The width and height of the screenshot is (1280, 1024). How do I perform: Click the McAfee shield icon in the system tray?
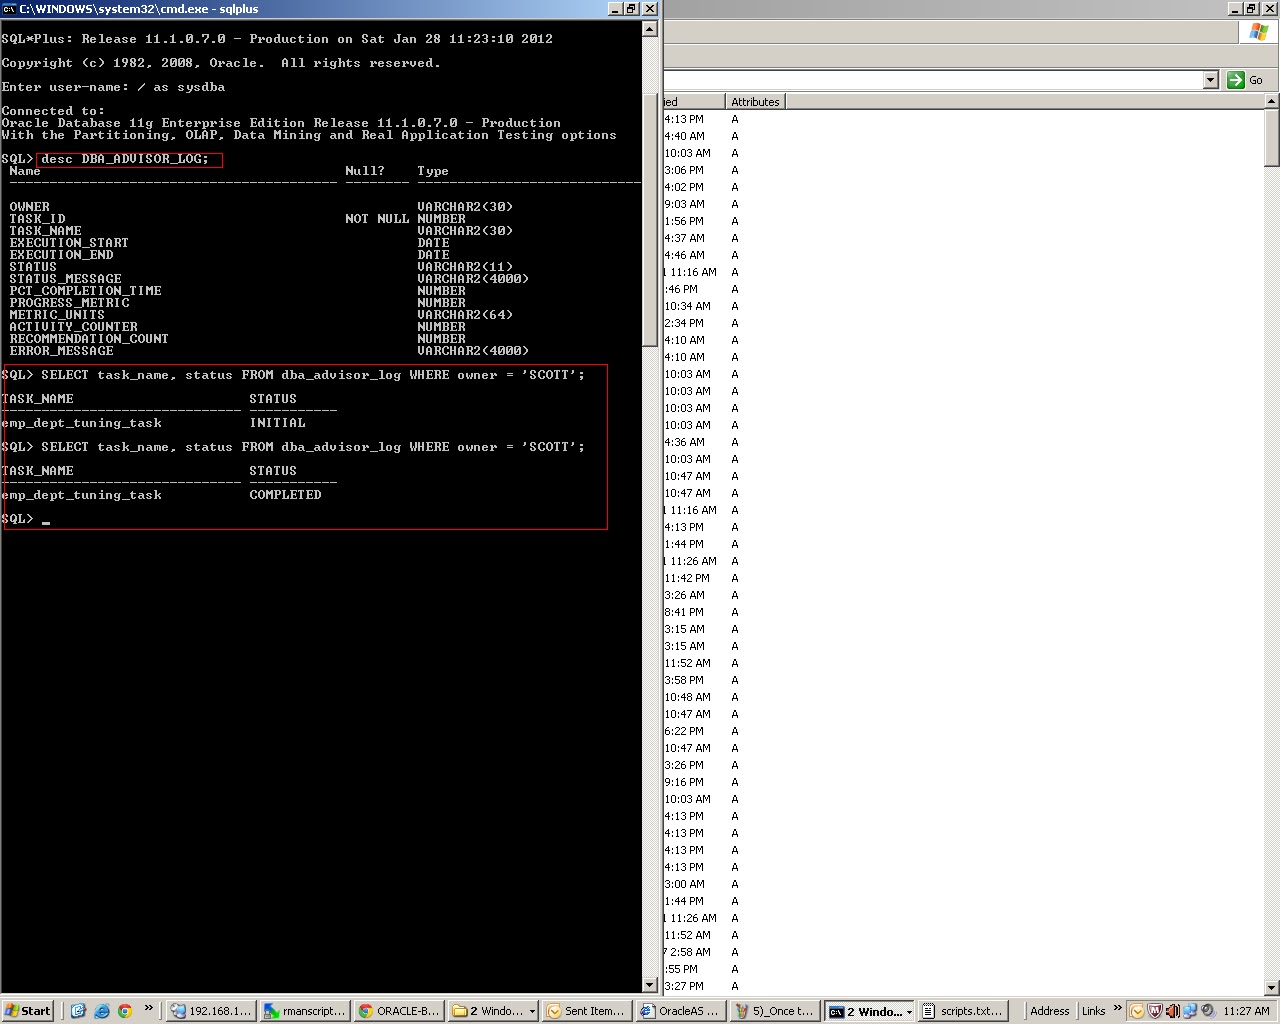(x=1155, y=1011)
